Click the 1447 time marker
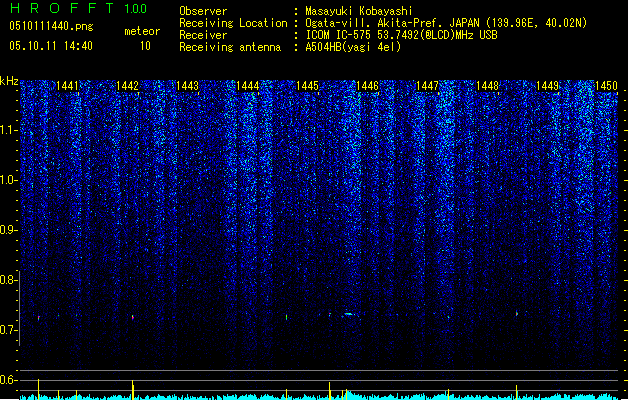Viewport: 629px width, 400px height. pos(428,86)
